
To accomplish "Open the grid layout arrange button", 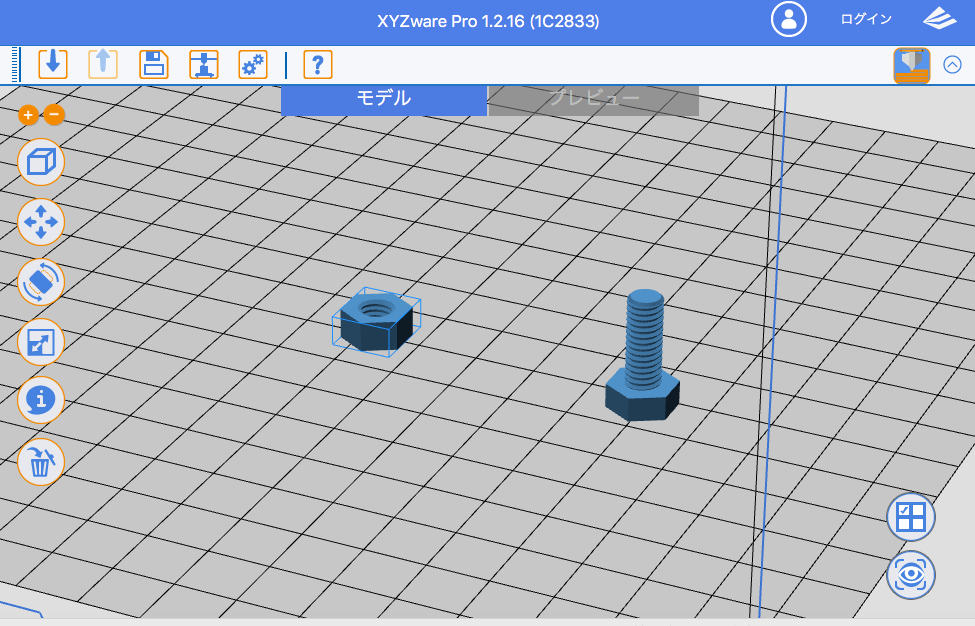I will (x=911, y=517).
